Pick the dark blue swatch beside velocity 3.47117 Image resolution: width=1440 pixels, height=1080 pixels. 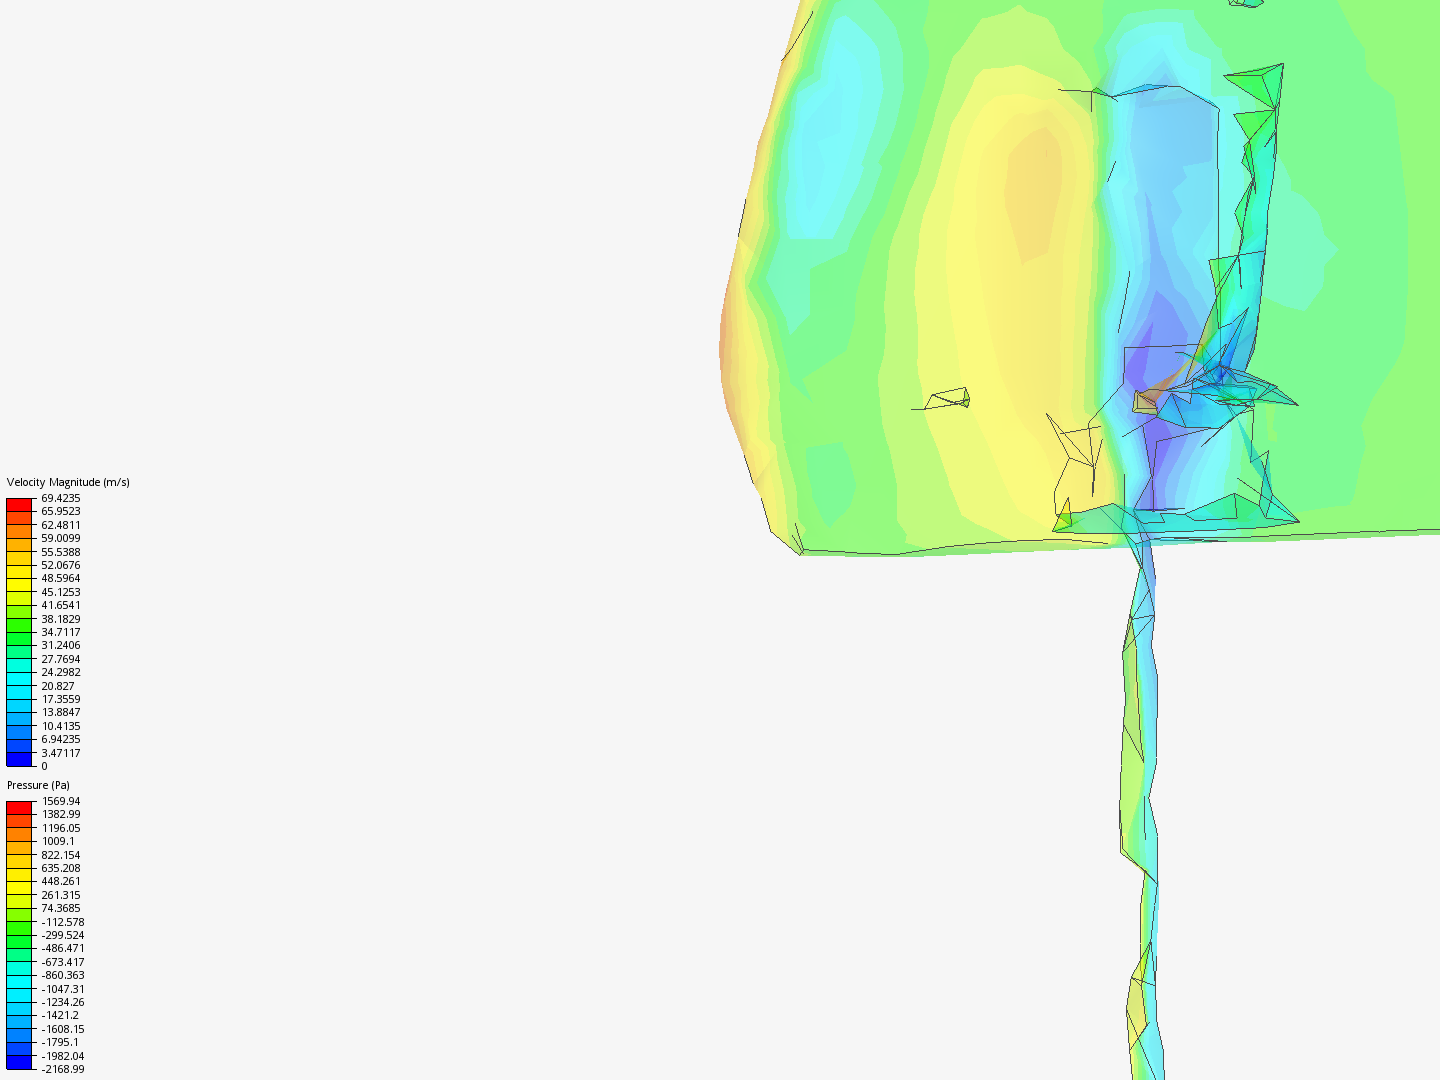tap(19, 759)
